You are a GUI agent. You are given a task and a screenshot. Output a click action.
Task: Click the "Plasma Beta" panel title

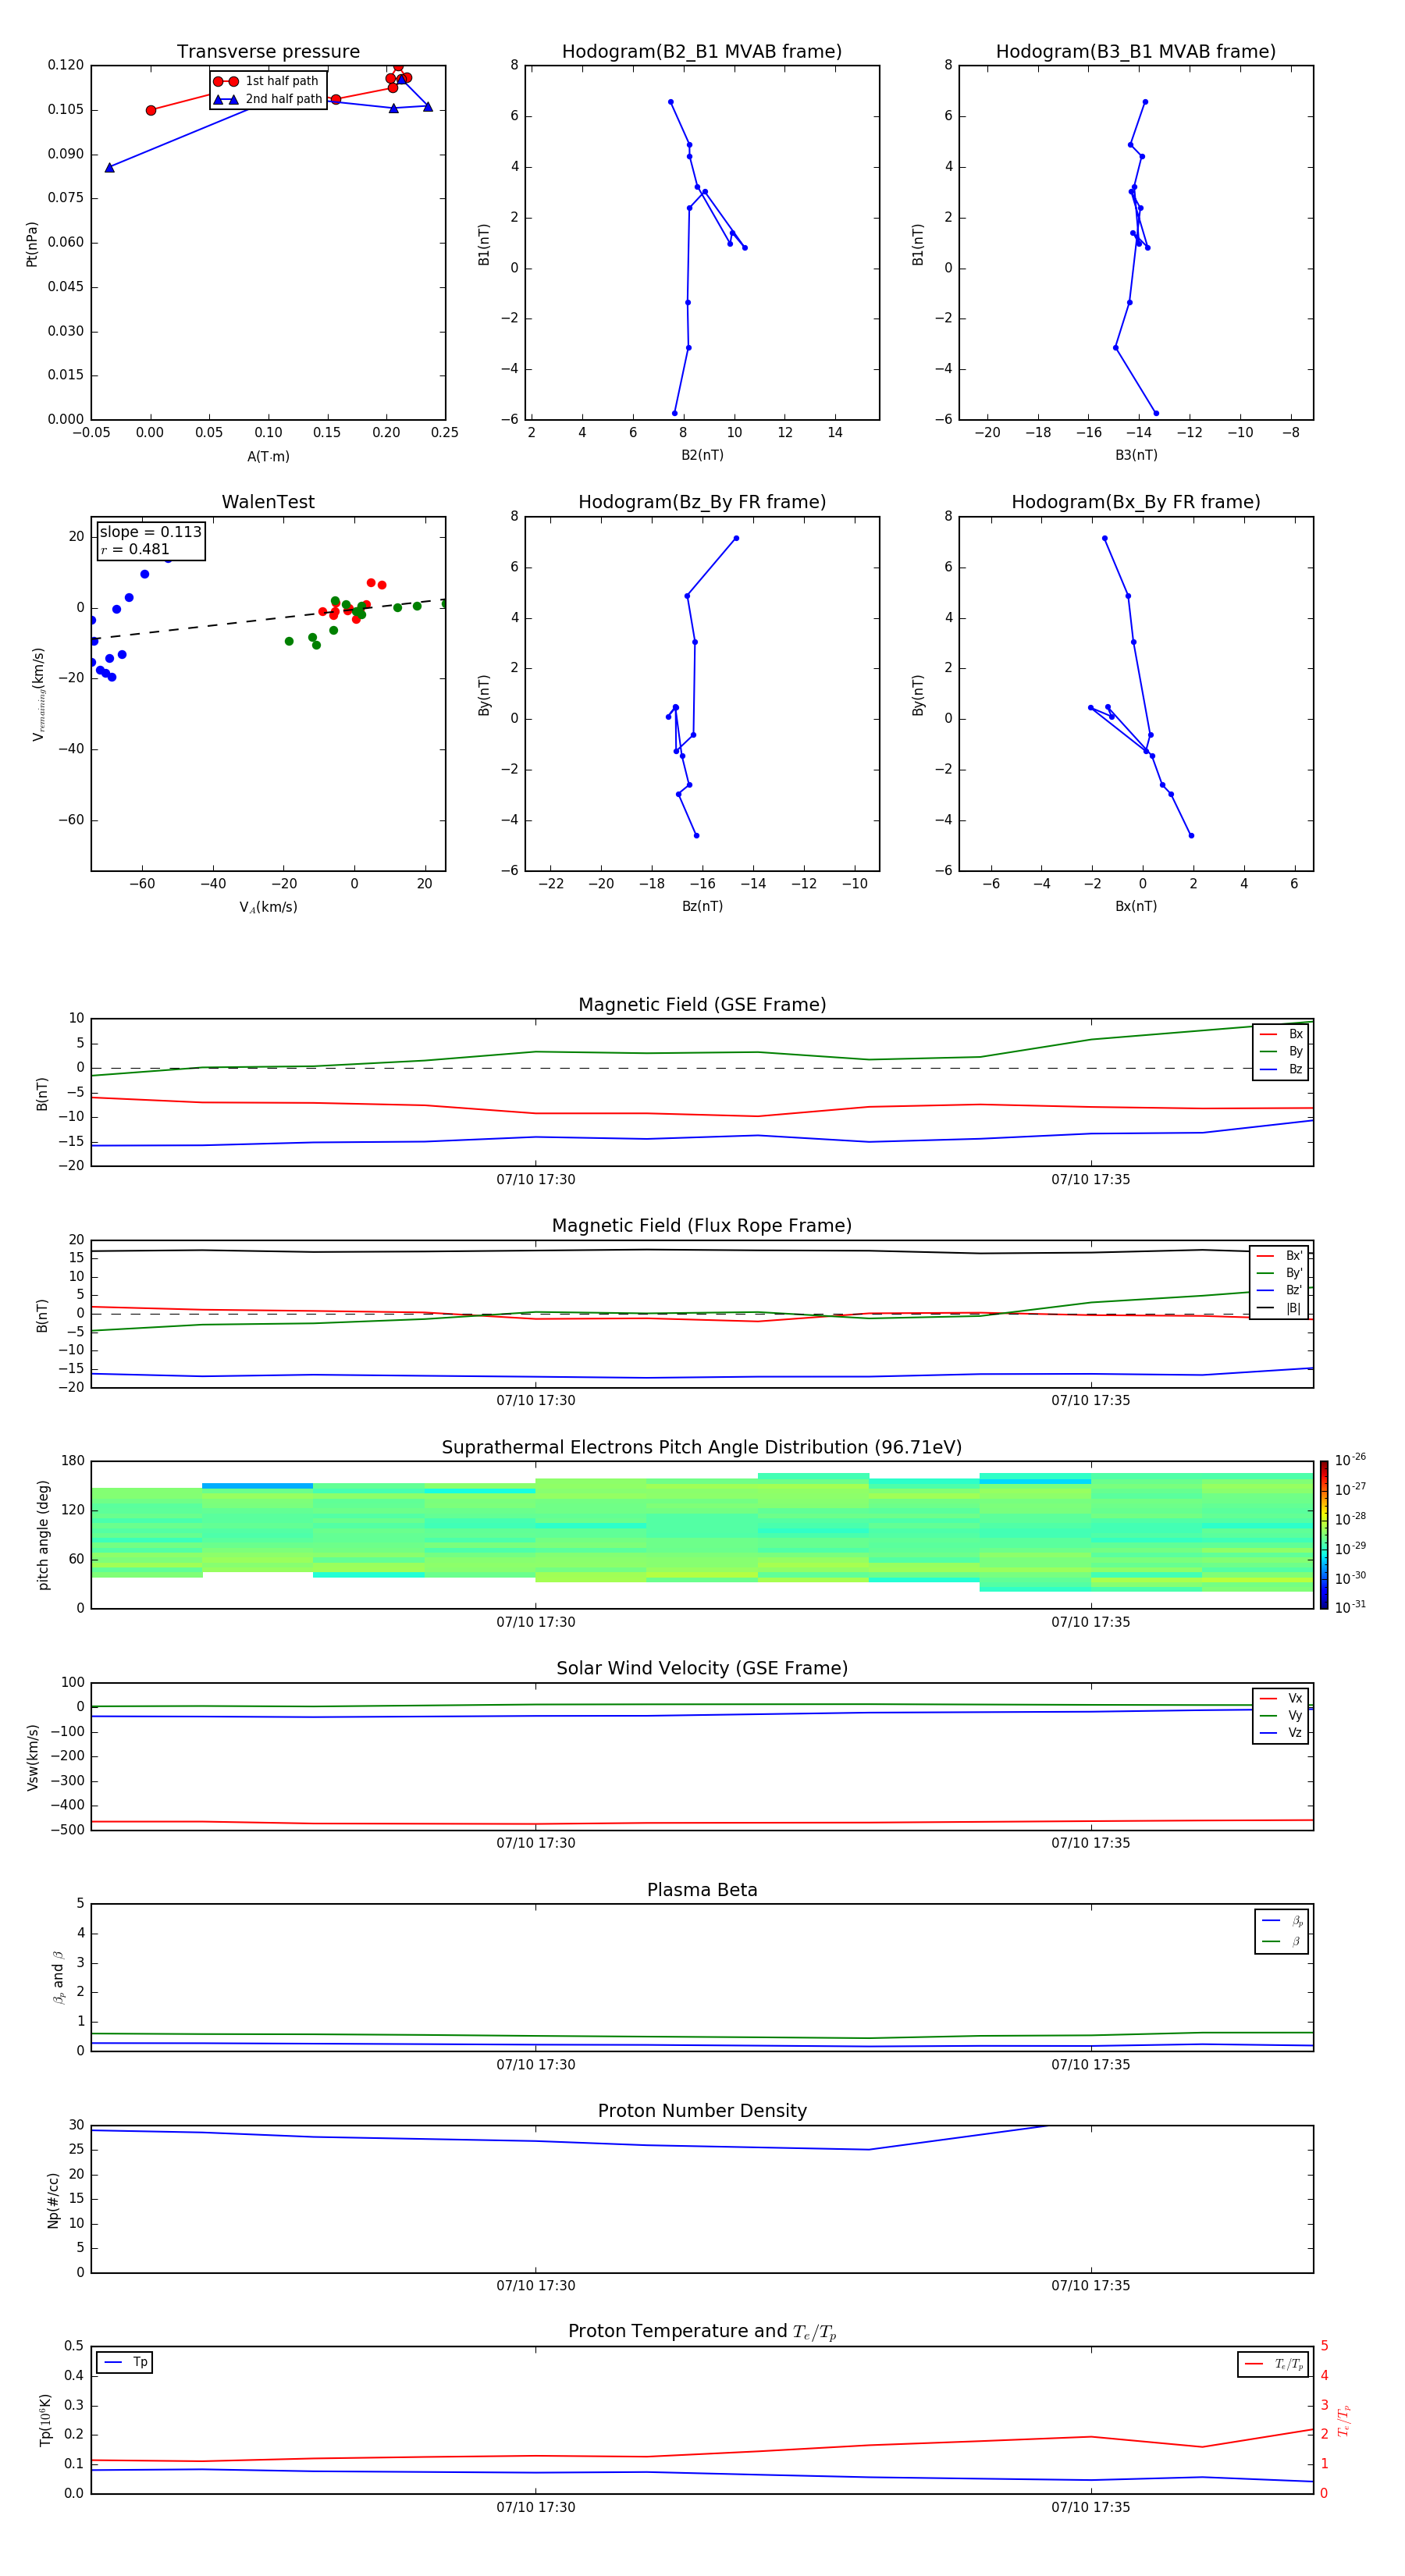pos(702,1891)
